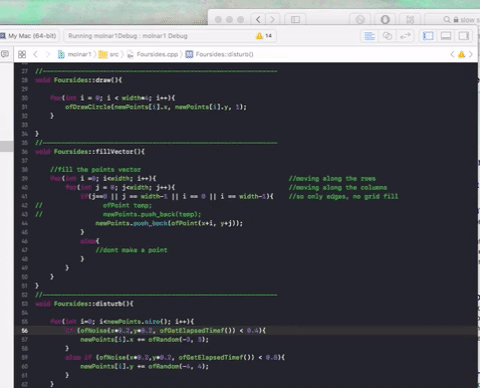Image resolution: width=480 pixels, height=388 pixels.
Task: Click line number 56 in the gutter
Action: [x=25, y=331]
